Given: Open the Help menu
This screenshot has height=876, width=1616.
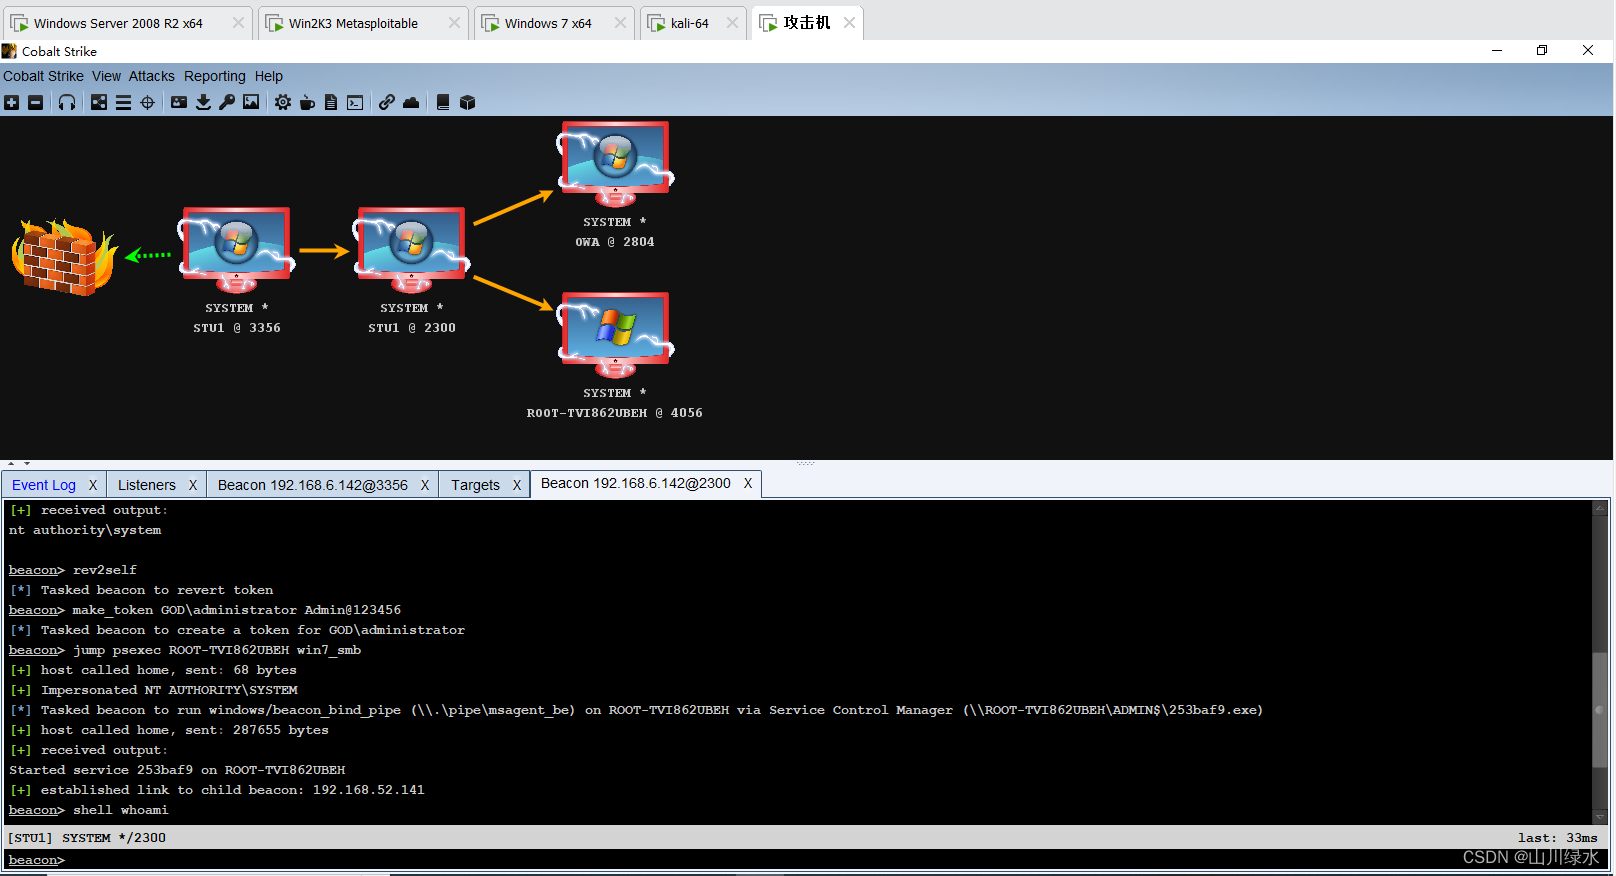Looking at the screenshot, I should (268, 76).
